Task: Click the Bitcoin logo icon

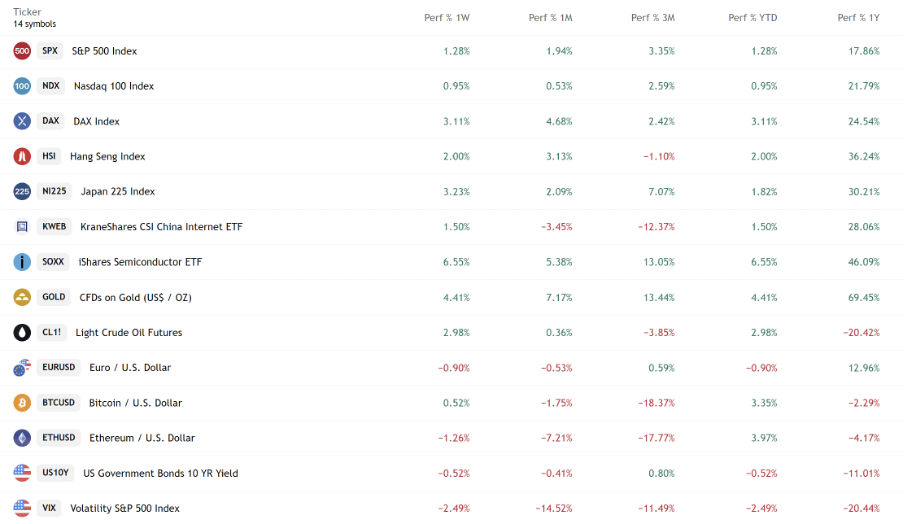Action: click(22, 403)
